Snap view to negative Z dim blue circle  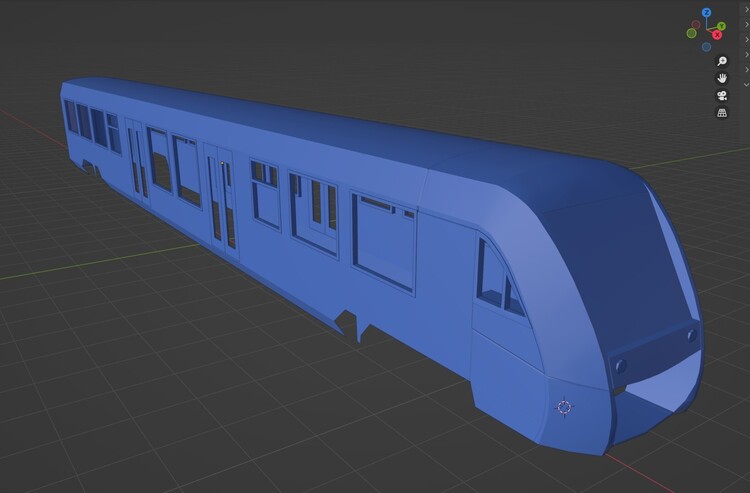[706, 47]
